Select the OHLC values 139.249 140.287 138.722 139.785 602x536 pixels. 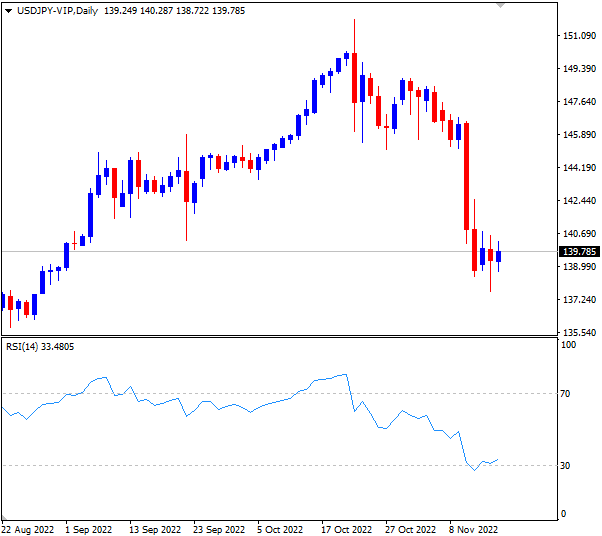click(x=174, y=11)
